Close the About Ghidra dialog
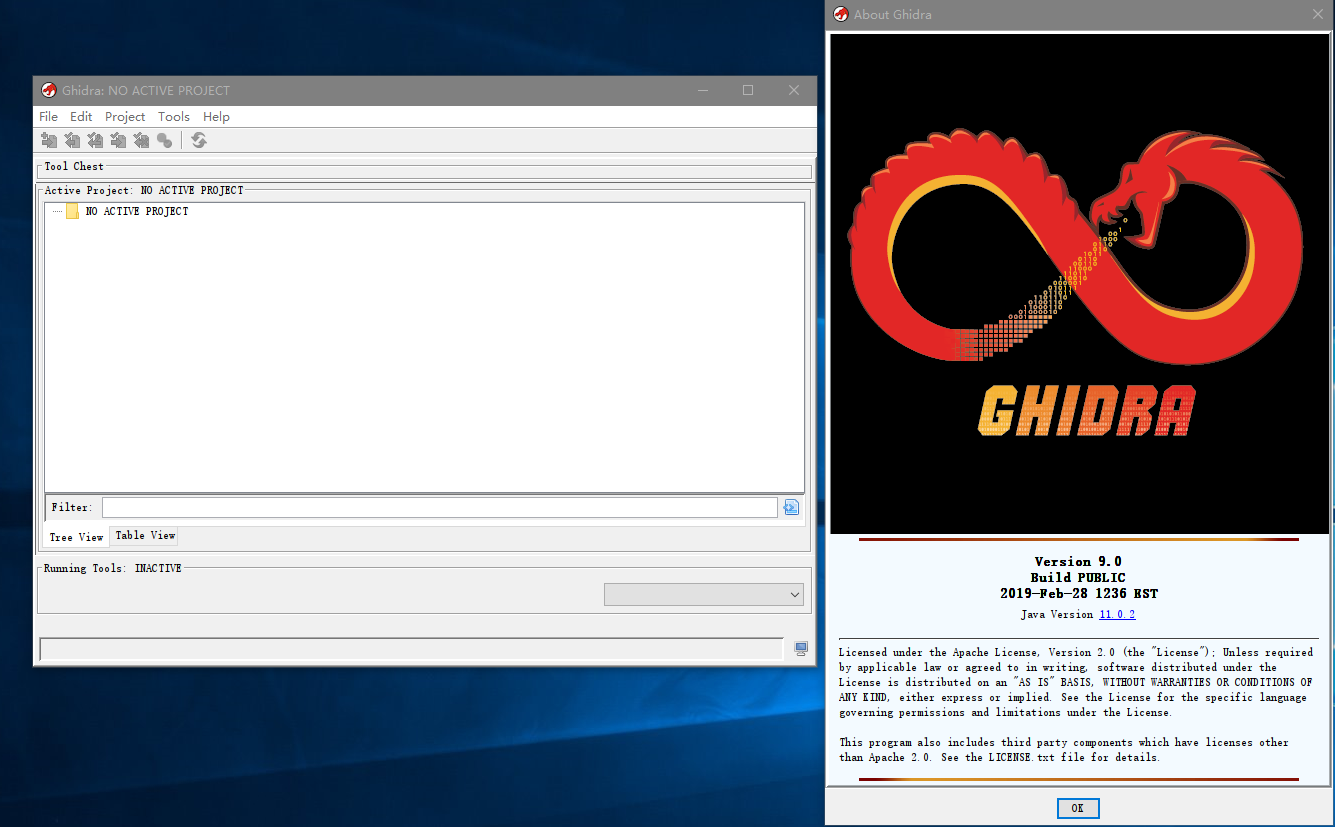 point(1318,14)
